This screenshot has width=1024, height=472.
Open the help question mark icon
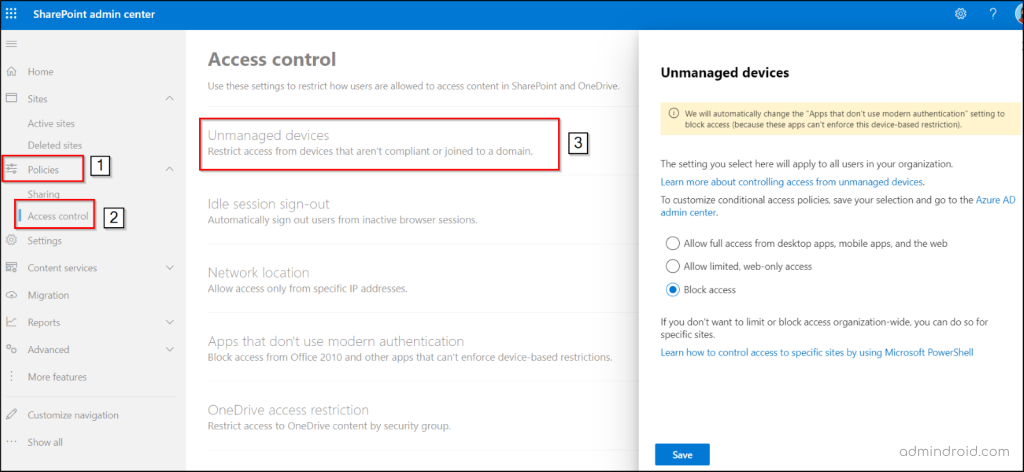tap(993, 14)
